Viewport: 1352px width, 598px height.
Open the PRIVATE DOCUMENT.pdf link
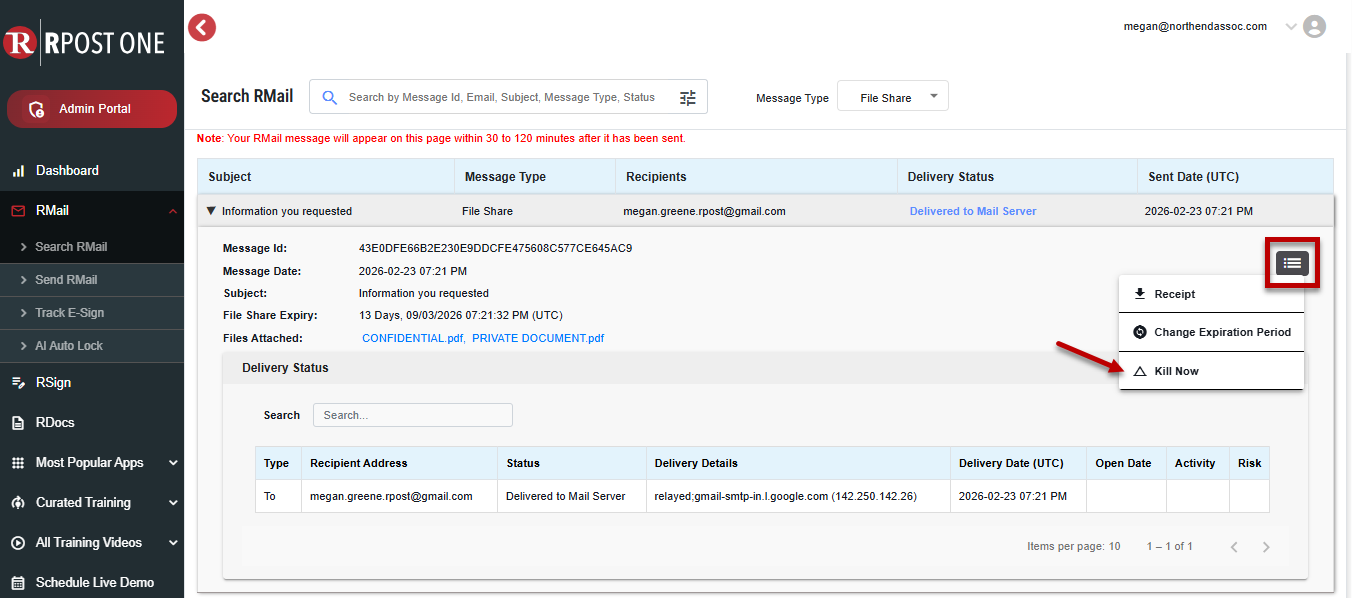[538, 338]
